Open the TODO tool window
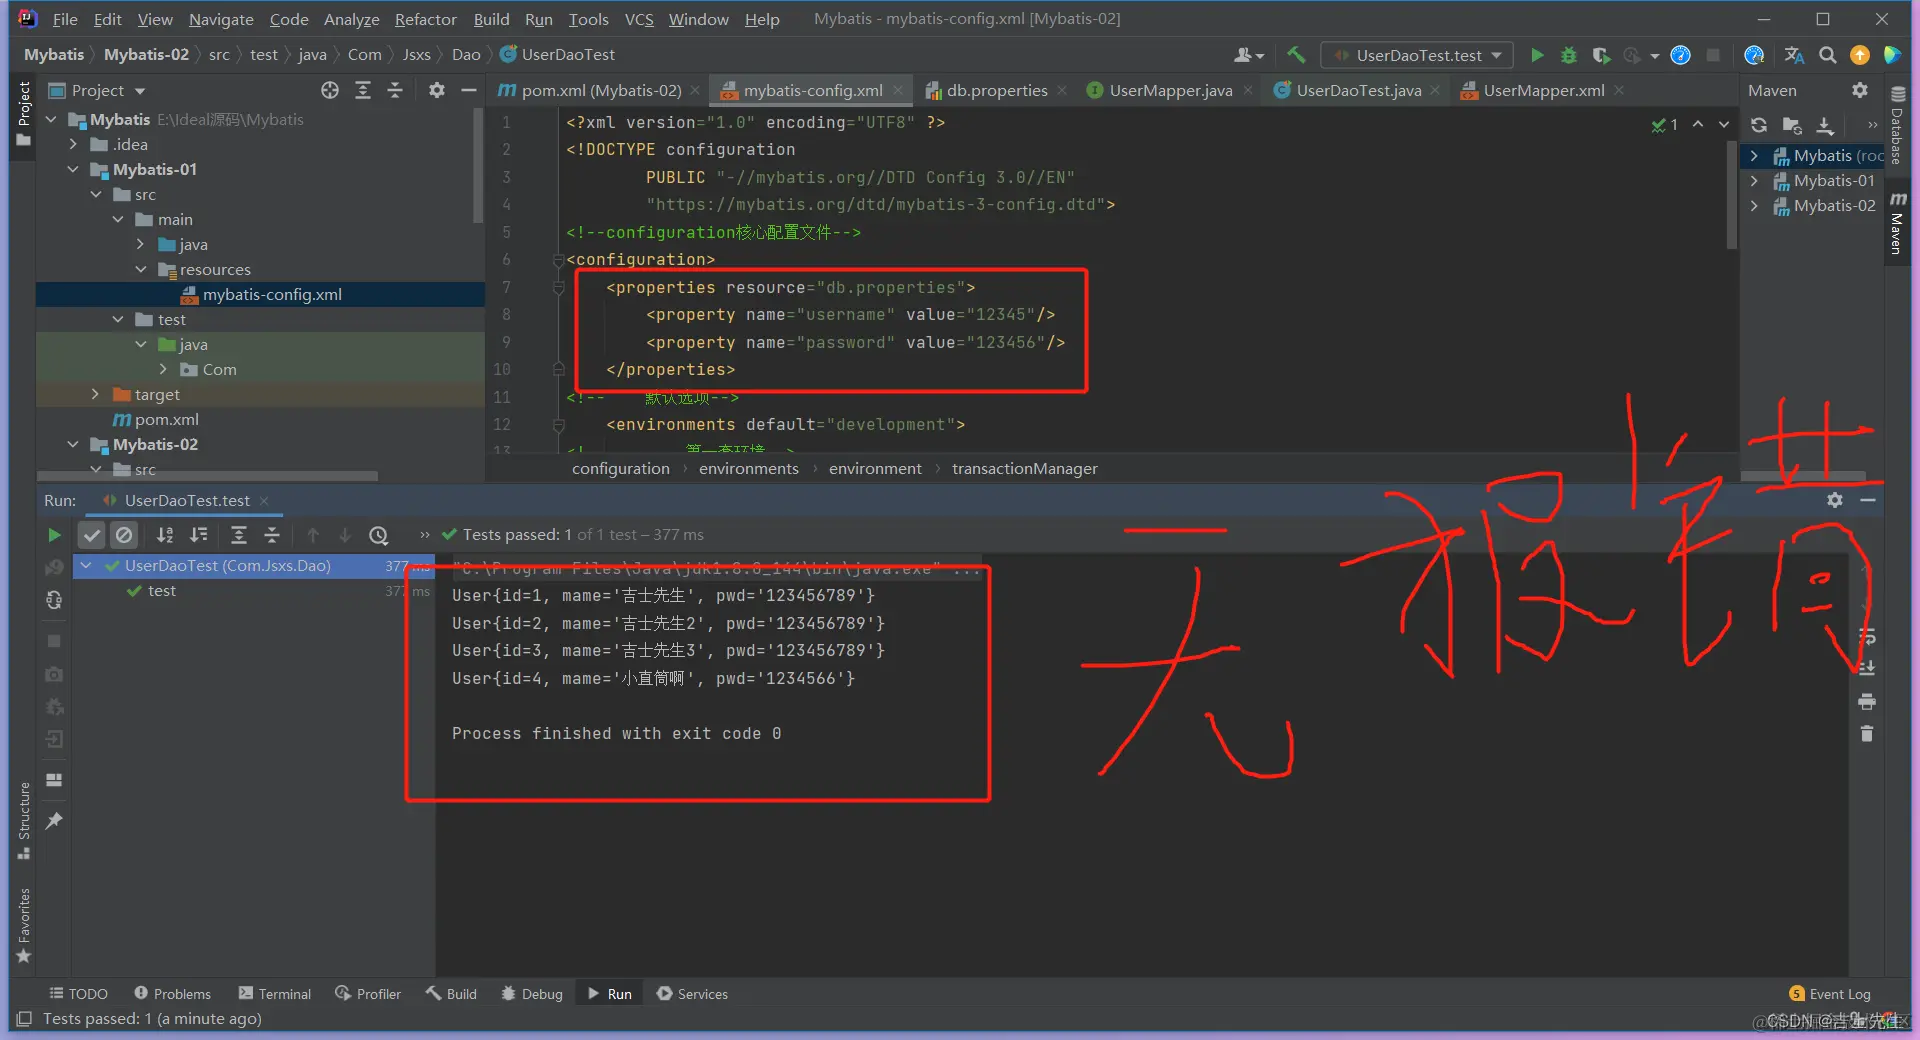The height and width of the screenshot is (1040, 1920). point(78,993)
